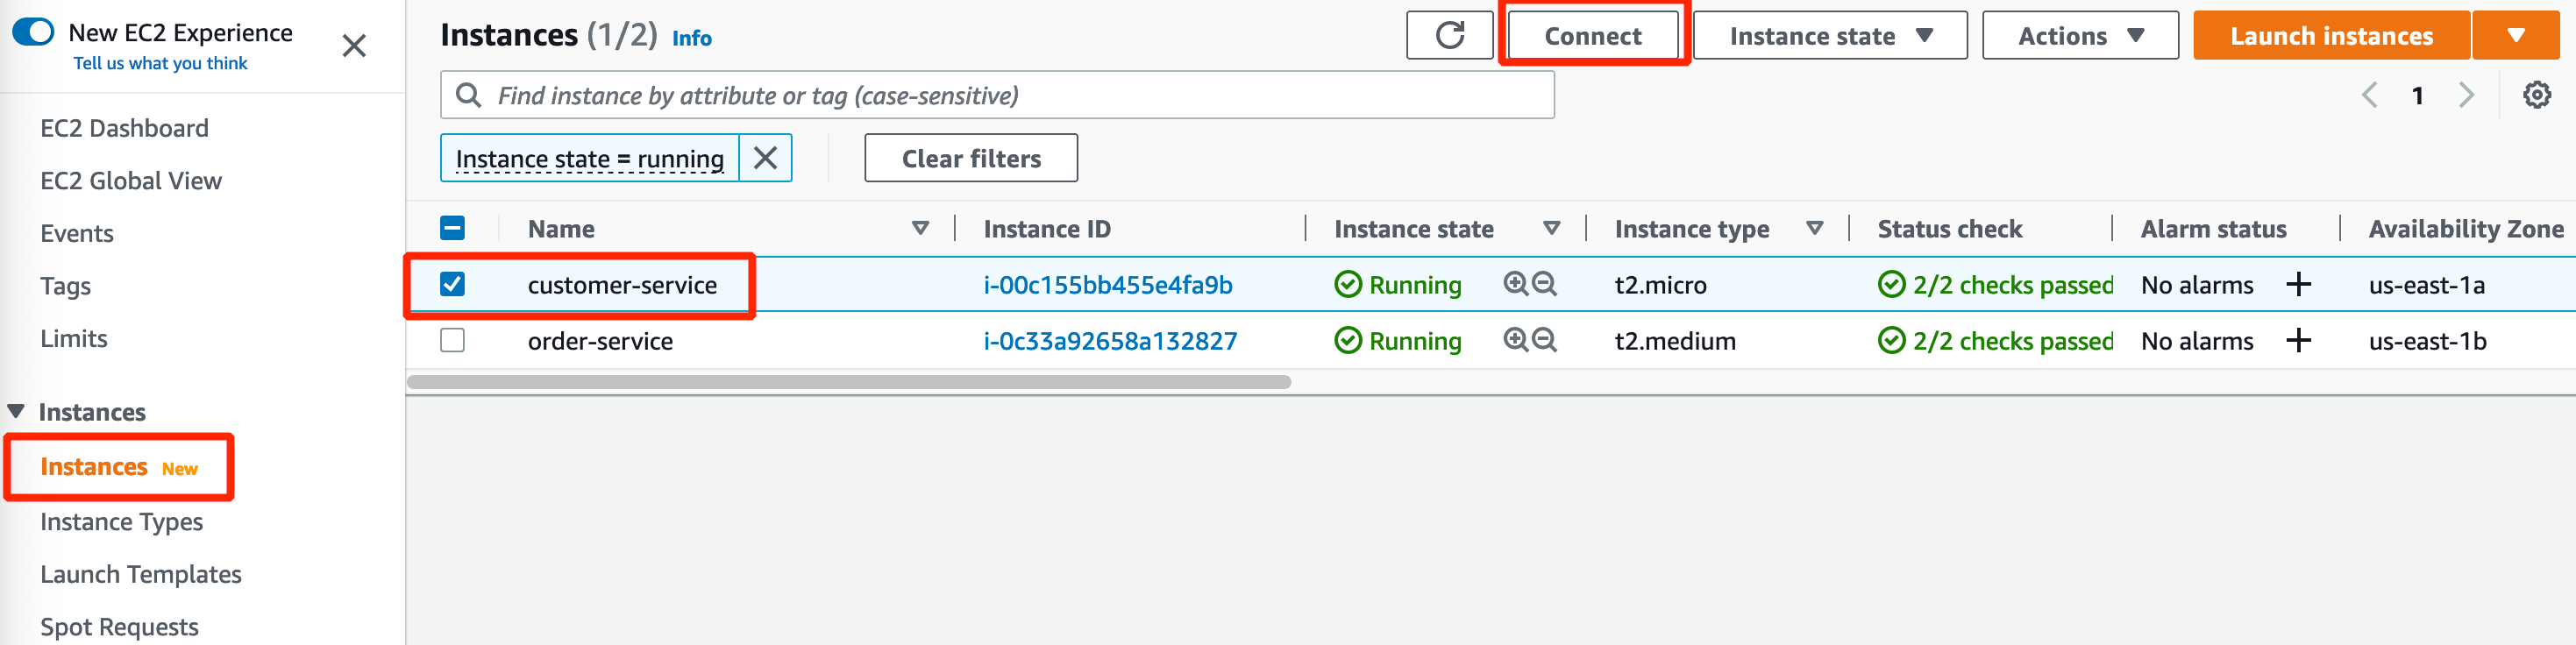This screenshot has height=645, width=2576.
Task: Click the Connect button
Action: [1592, 35]
